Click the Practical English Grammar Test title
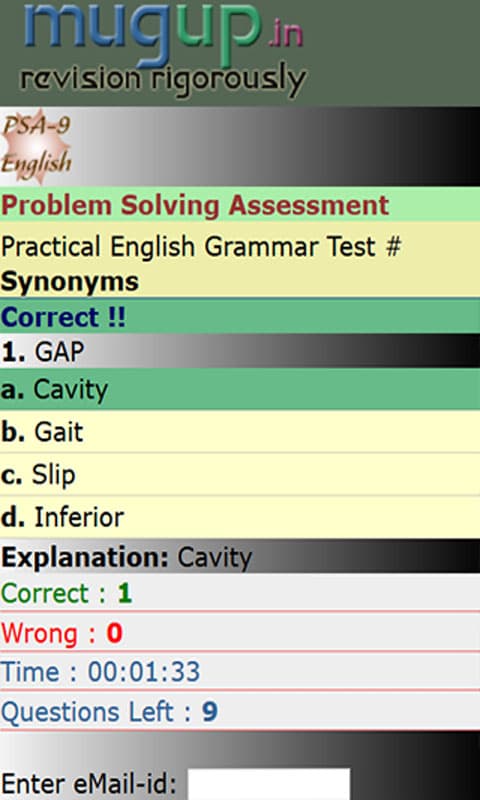The image size is (480, 800). (x=201, y=246)
